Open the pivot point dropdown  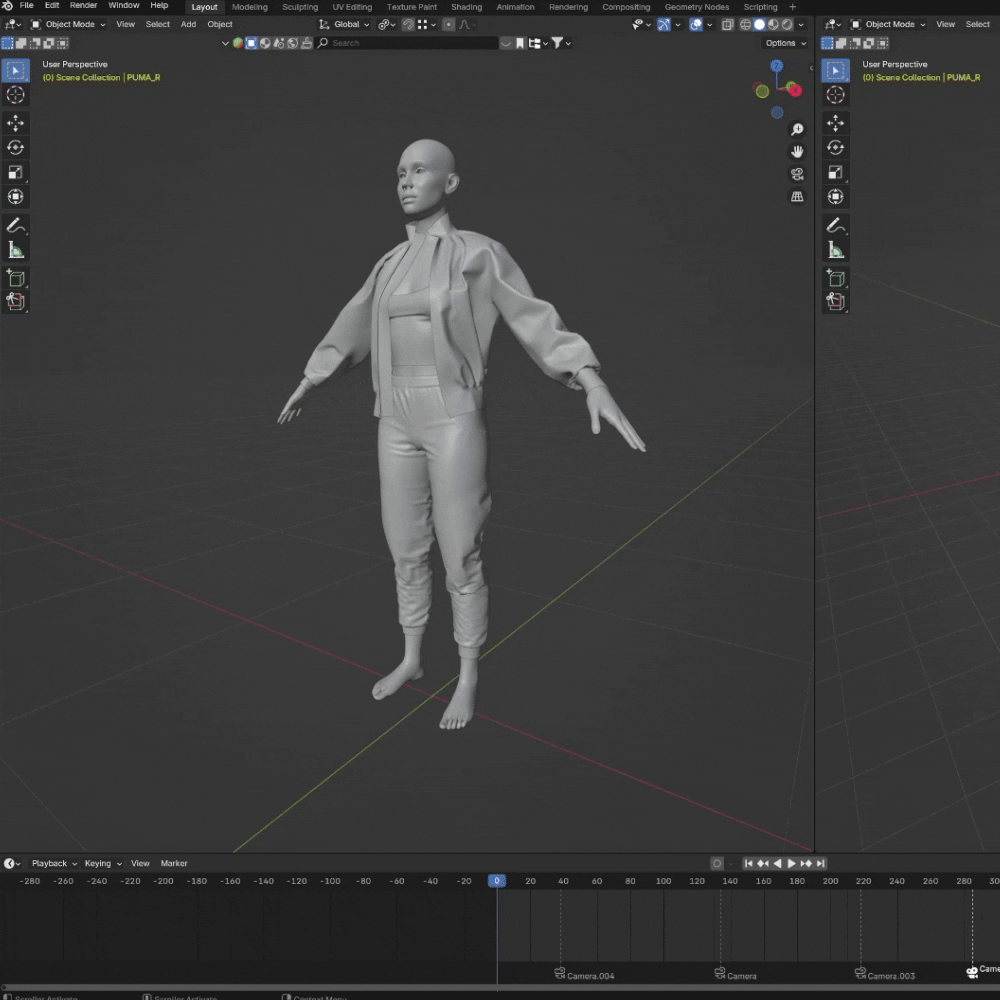pyautogui.click(x=386, y=24)
